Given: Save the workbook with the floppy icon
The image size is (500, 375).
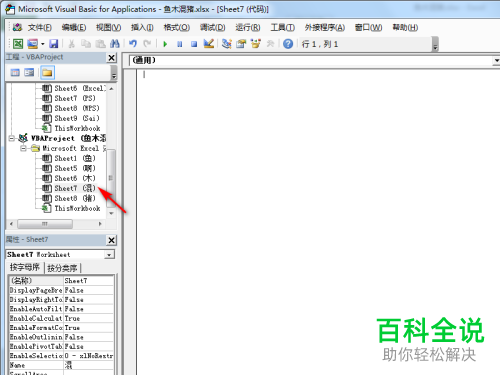Looking at the screenshot, I should click(x=53, y=44).
